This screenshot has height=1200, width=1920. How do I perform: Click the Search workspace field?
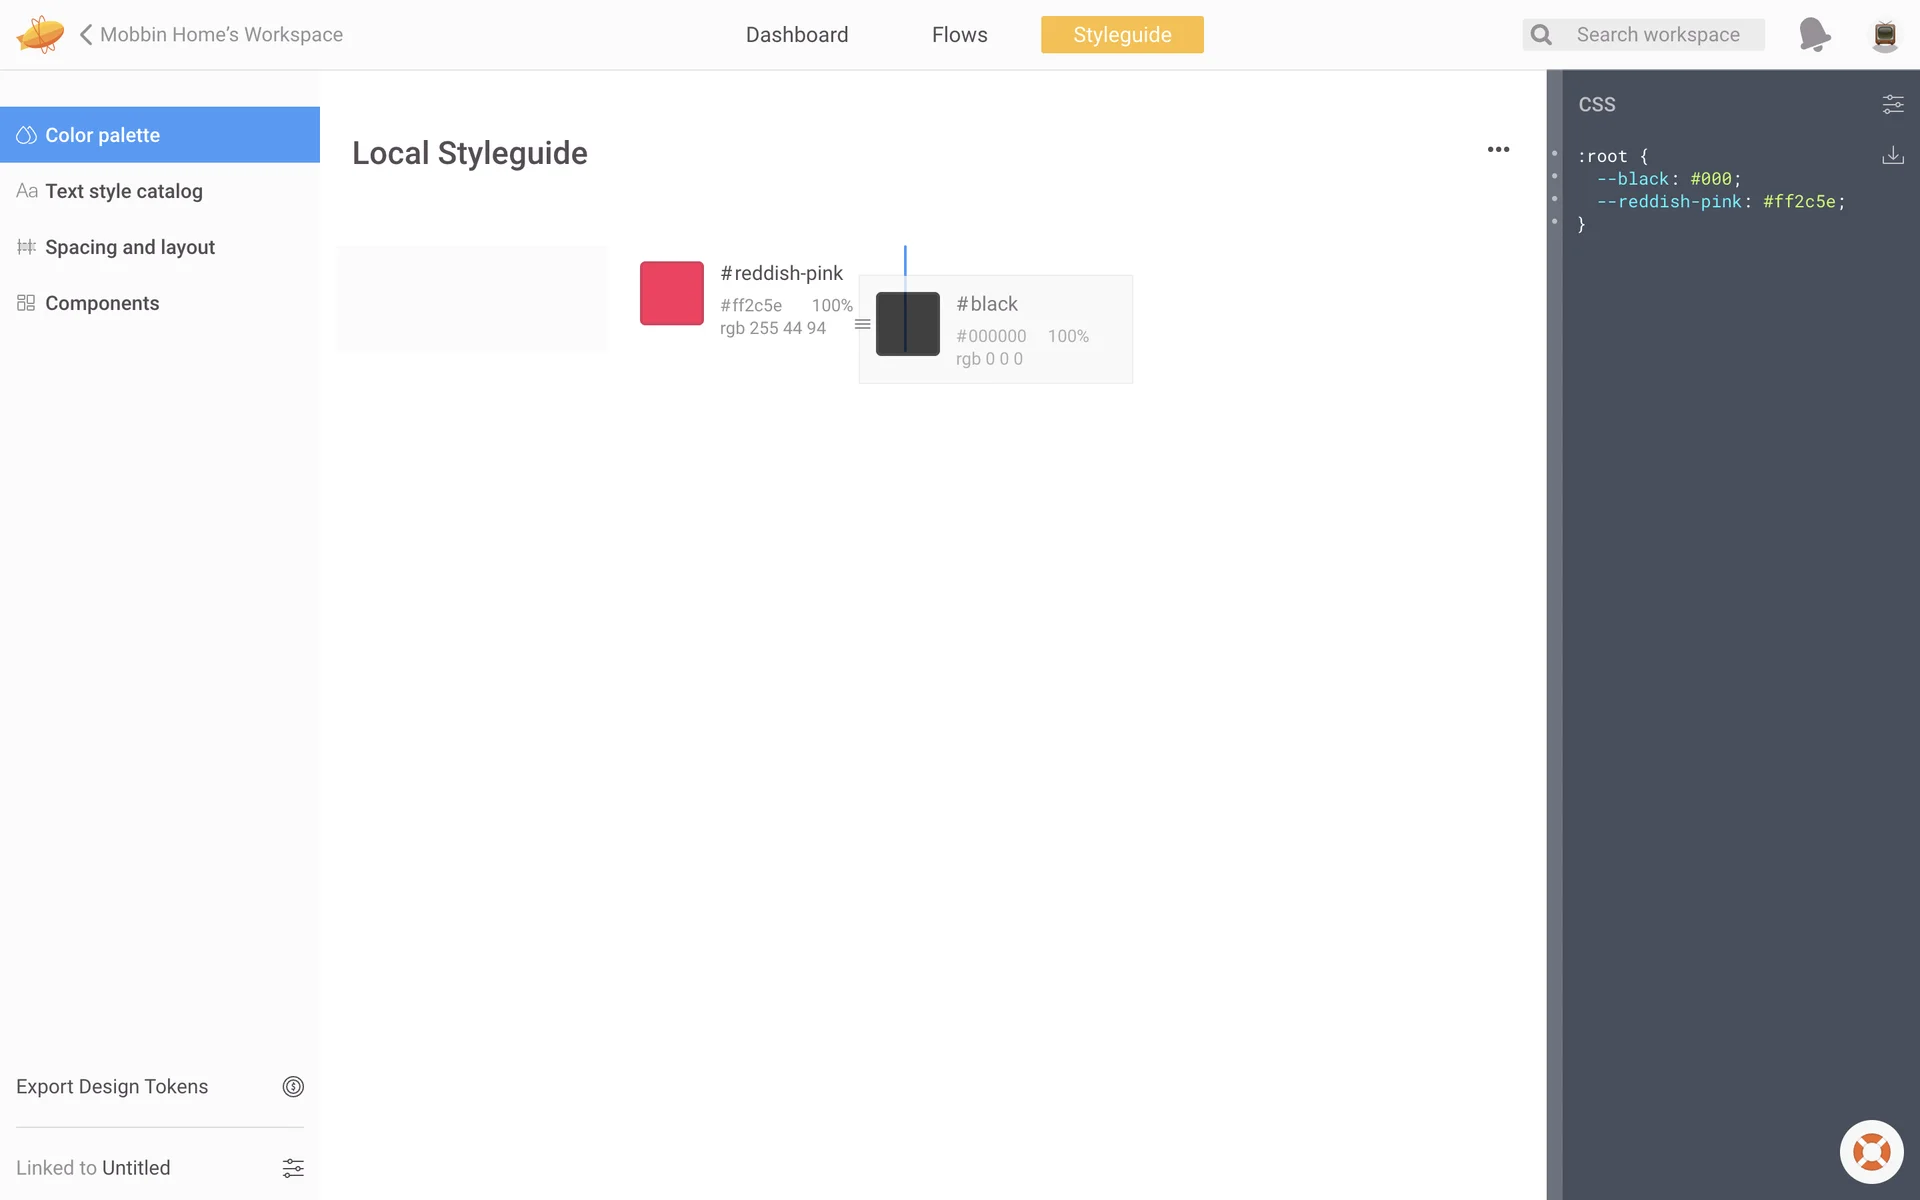[x=1657, y=35]
